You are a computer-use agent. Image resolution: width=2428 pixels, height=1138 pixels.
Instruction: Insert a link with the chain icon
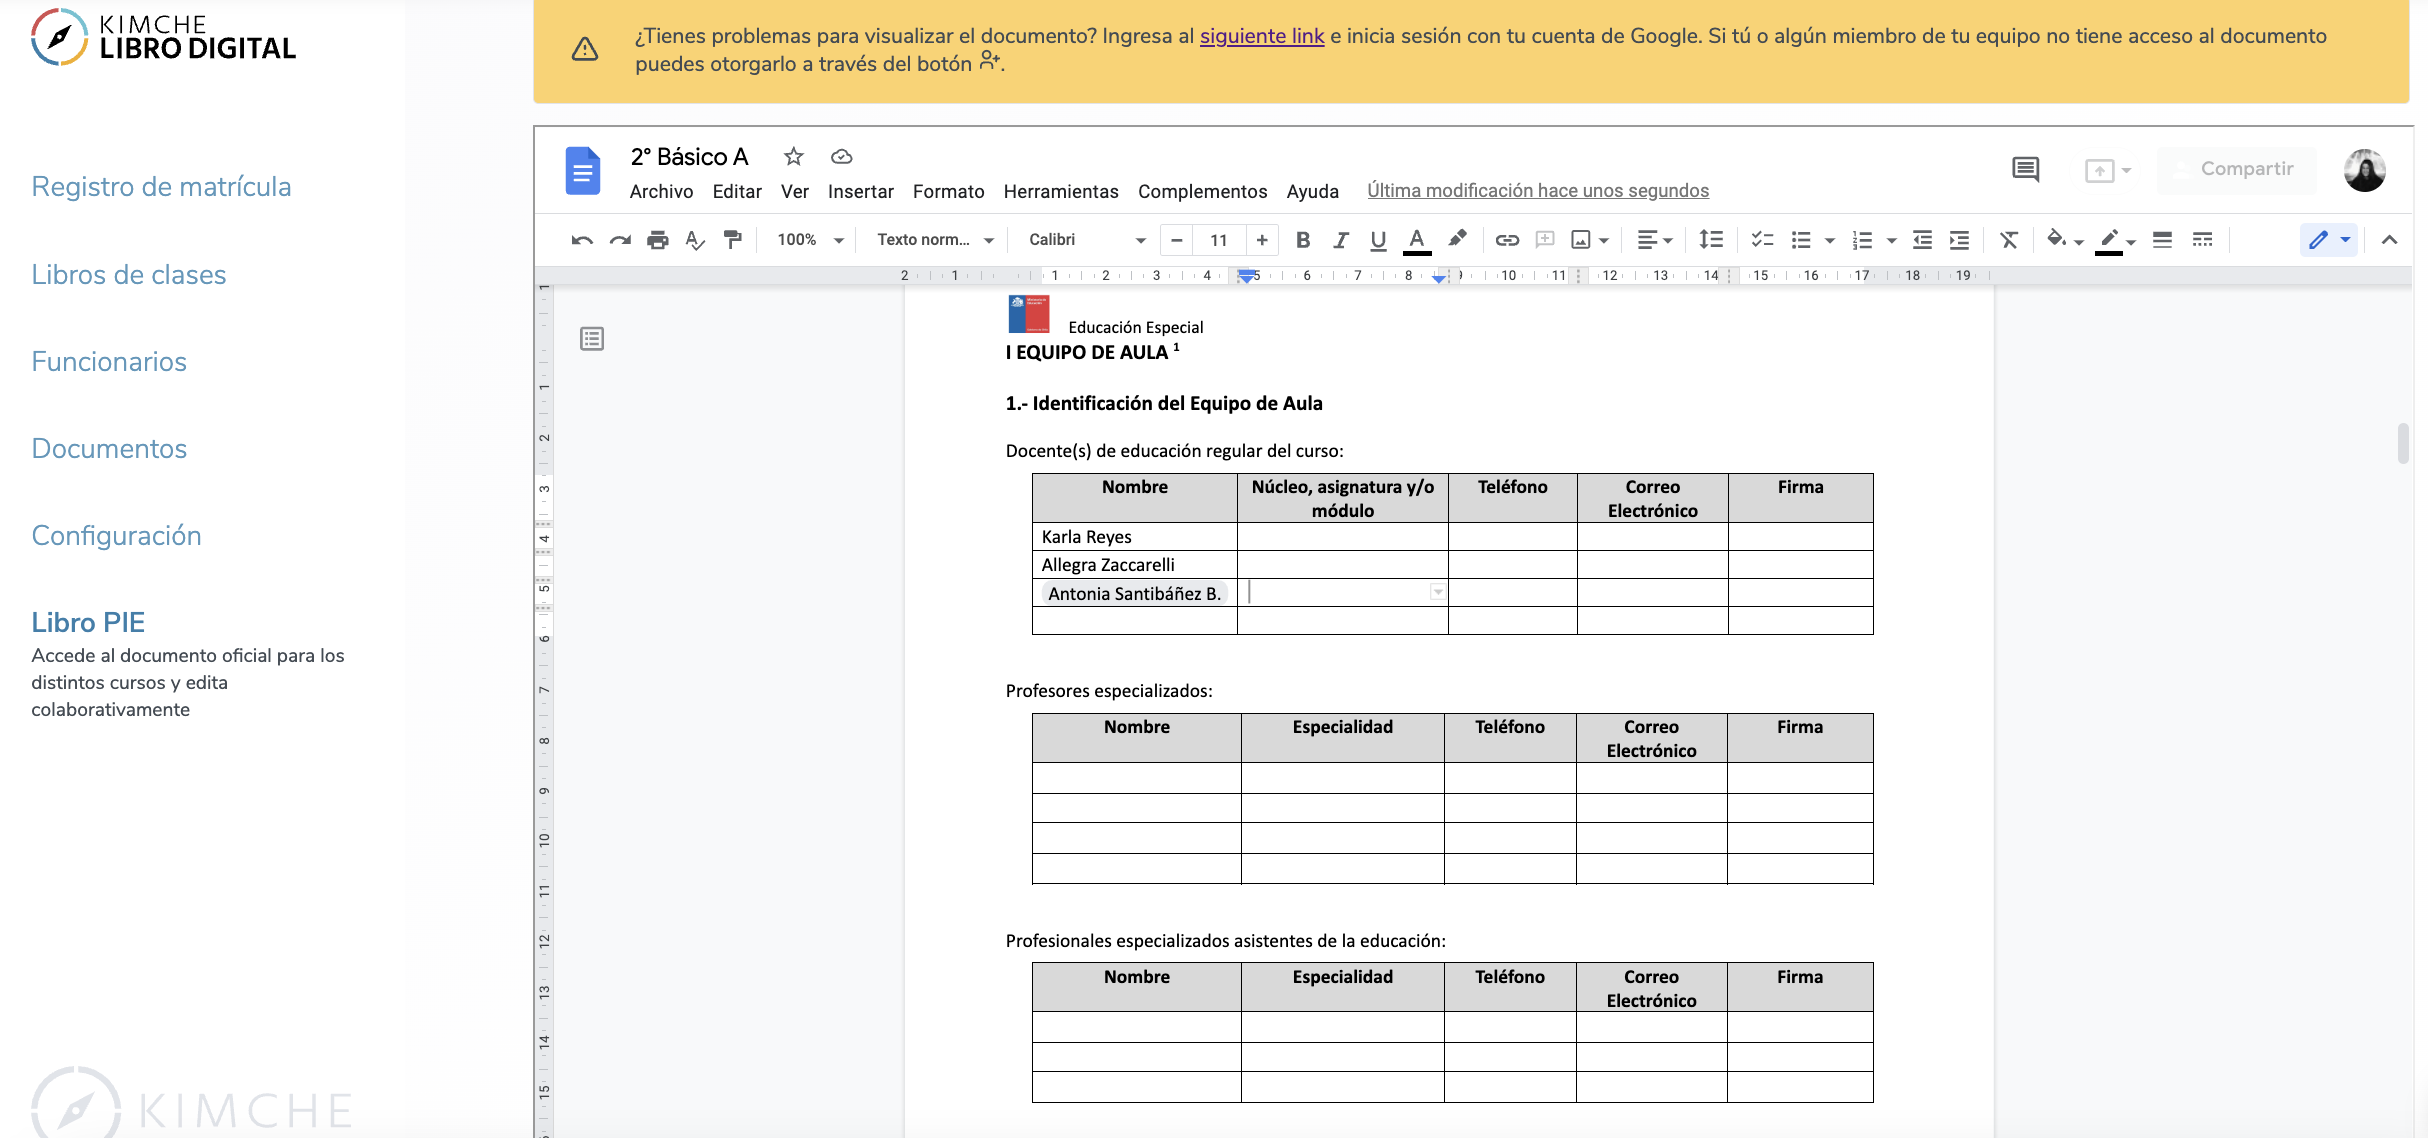(x=1507, y=240)
